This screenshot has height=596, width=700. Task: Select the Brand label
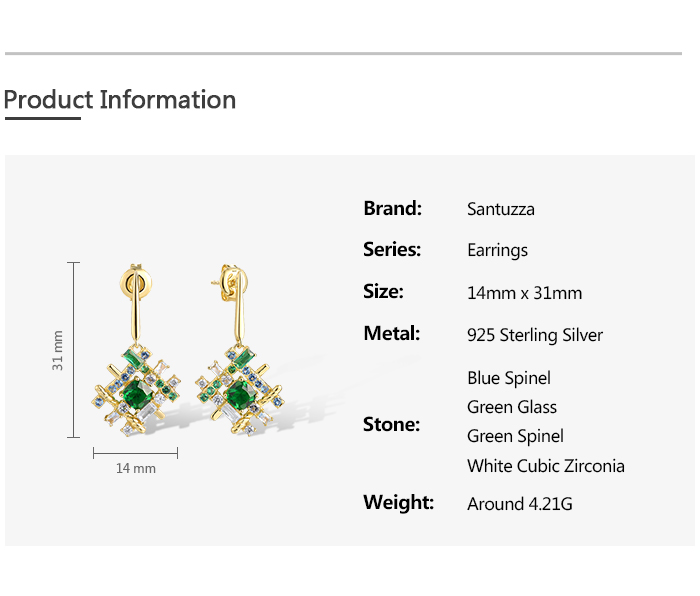point(392,208)
